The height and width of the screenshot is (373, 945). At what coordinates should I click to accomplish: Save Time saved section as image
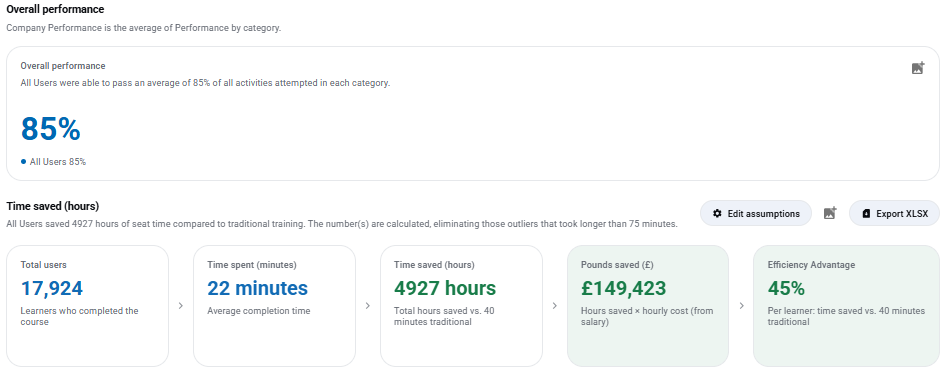[x=830, y=213]
